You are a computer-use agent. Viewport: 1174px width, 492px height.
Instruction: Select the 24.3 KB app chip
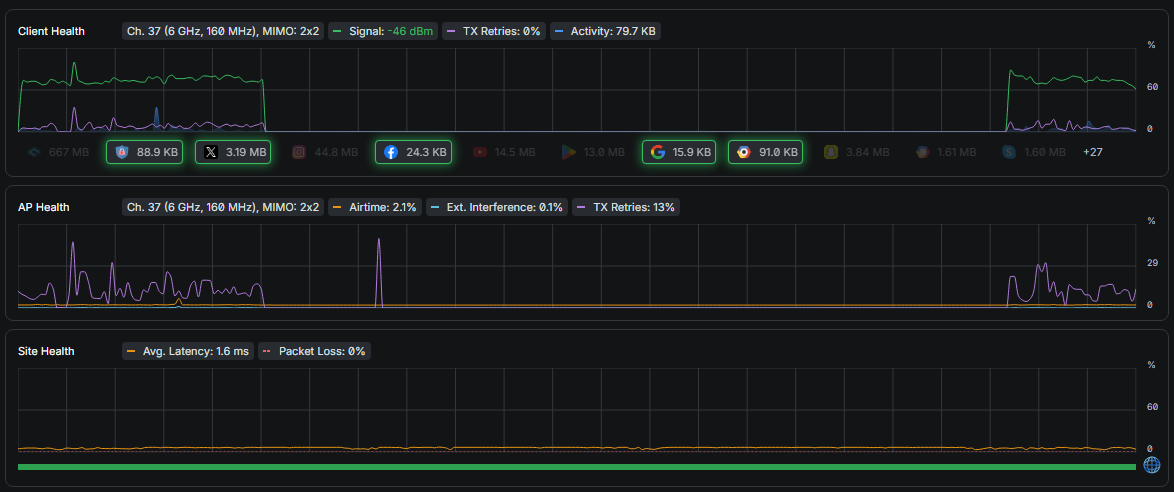tap(413, 152)
